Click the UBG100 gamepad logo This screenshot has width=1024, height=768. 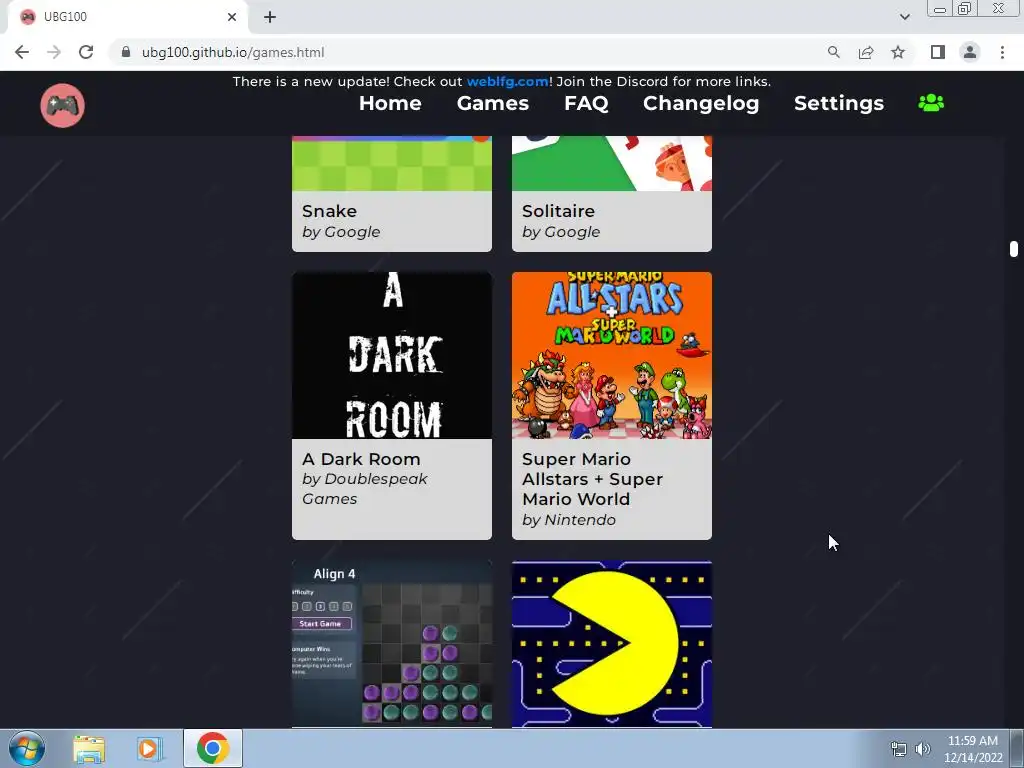[x=63, y=105]
